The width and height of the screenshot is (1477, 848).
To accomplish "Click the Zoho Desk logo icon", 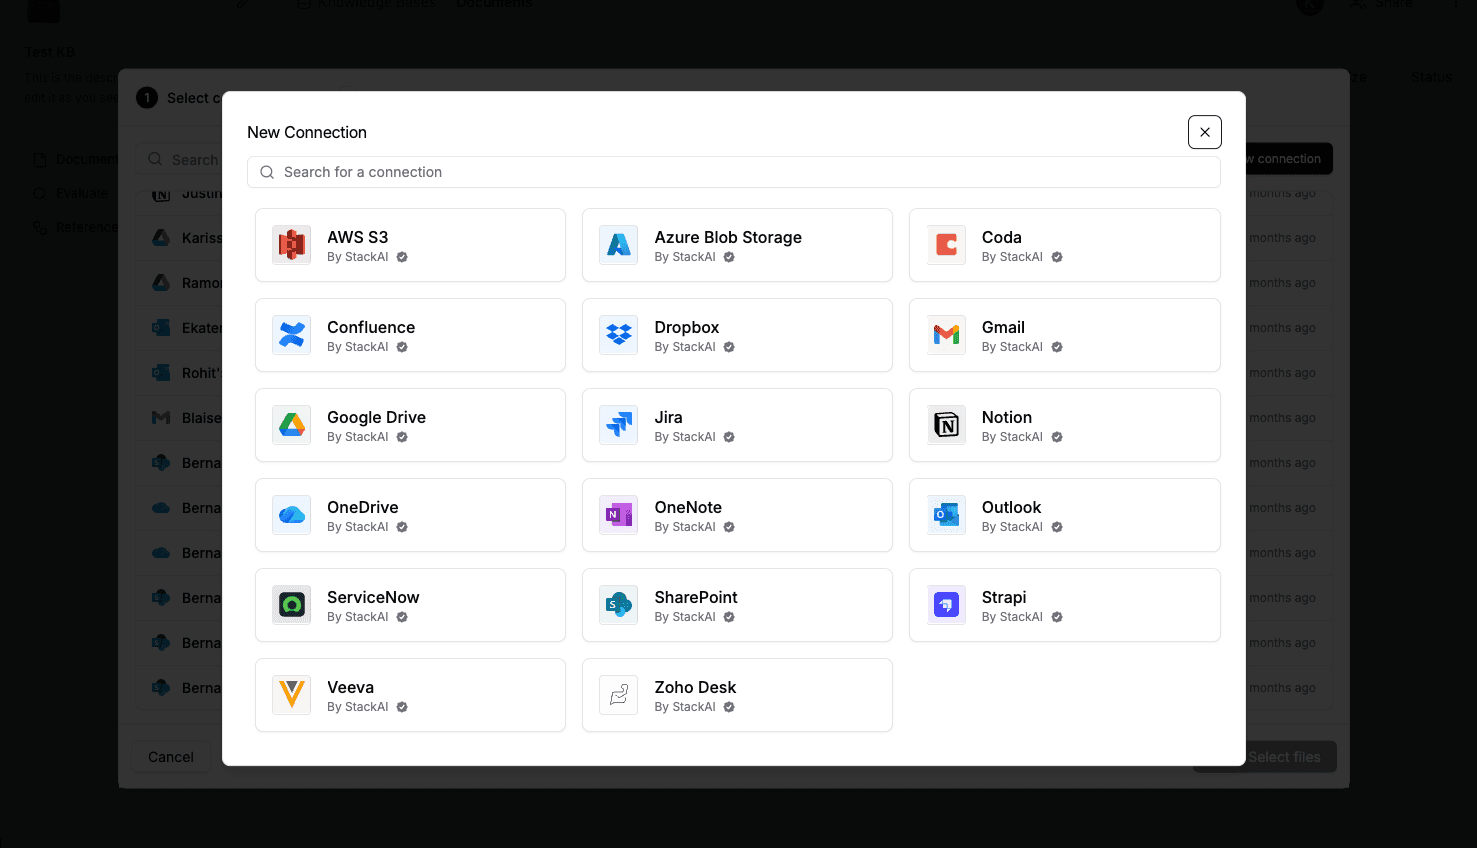I will pos(619,695).
